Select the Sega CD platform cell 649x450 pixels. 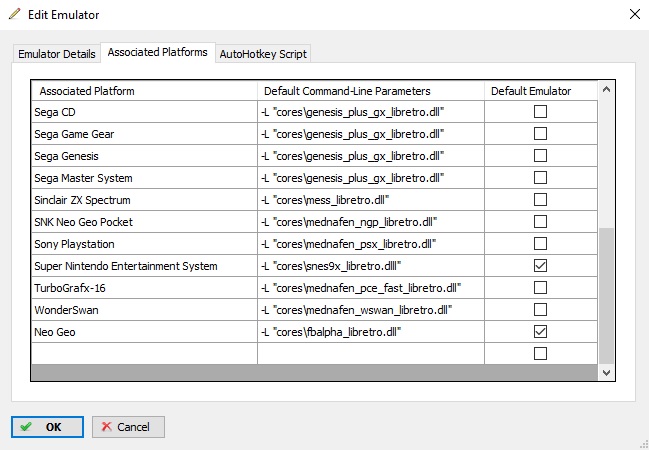(144, 112)
